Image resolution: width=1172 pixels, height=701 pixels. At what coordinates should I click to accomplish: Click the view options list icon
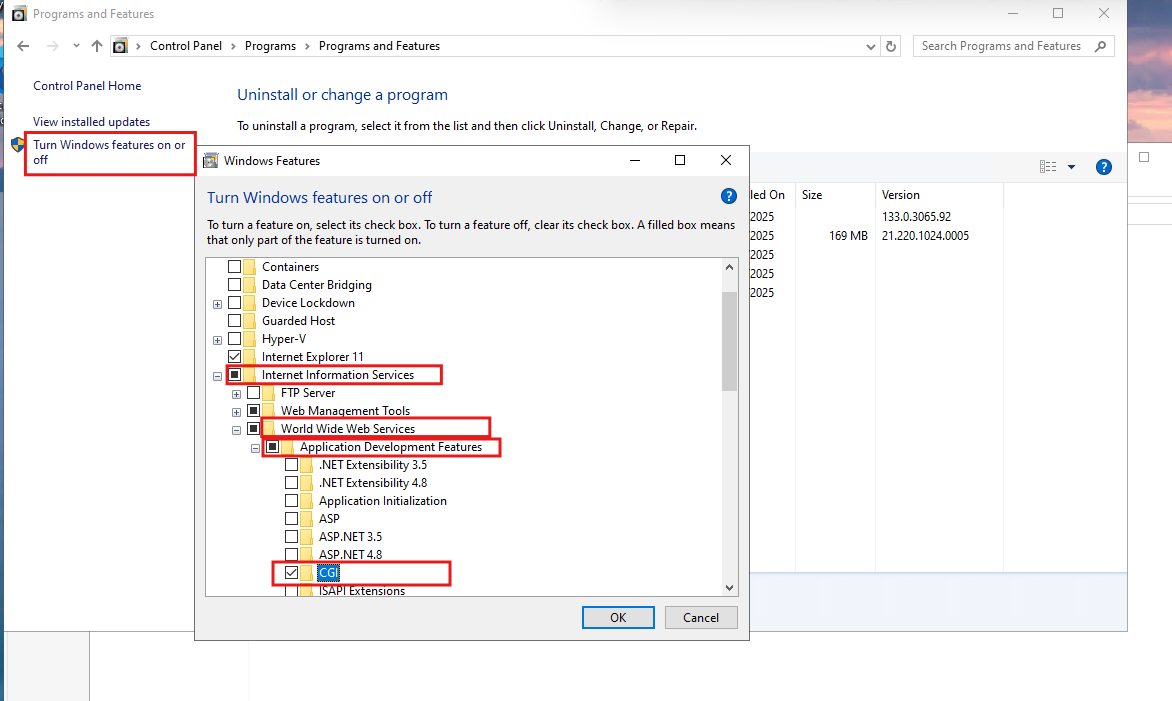click(x=1048, y=167)
